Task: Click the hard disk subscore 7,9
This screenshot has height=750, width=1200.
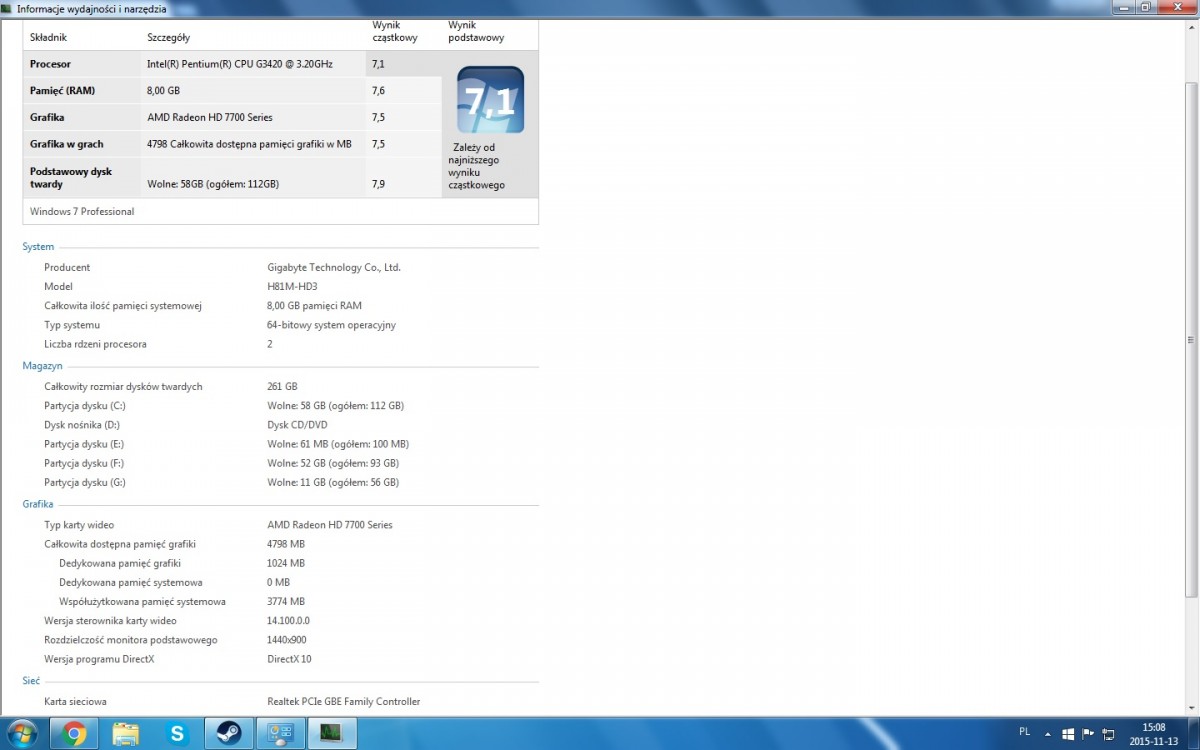Action: pos(378,184)
